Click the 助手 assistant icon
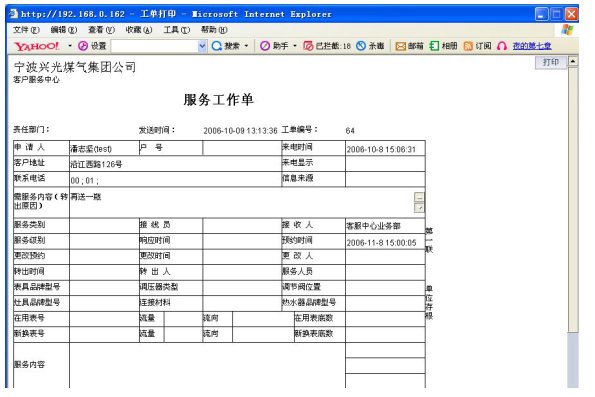595x397 pixels. (x=265, y=46)
